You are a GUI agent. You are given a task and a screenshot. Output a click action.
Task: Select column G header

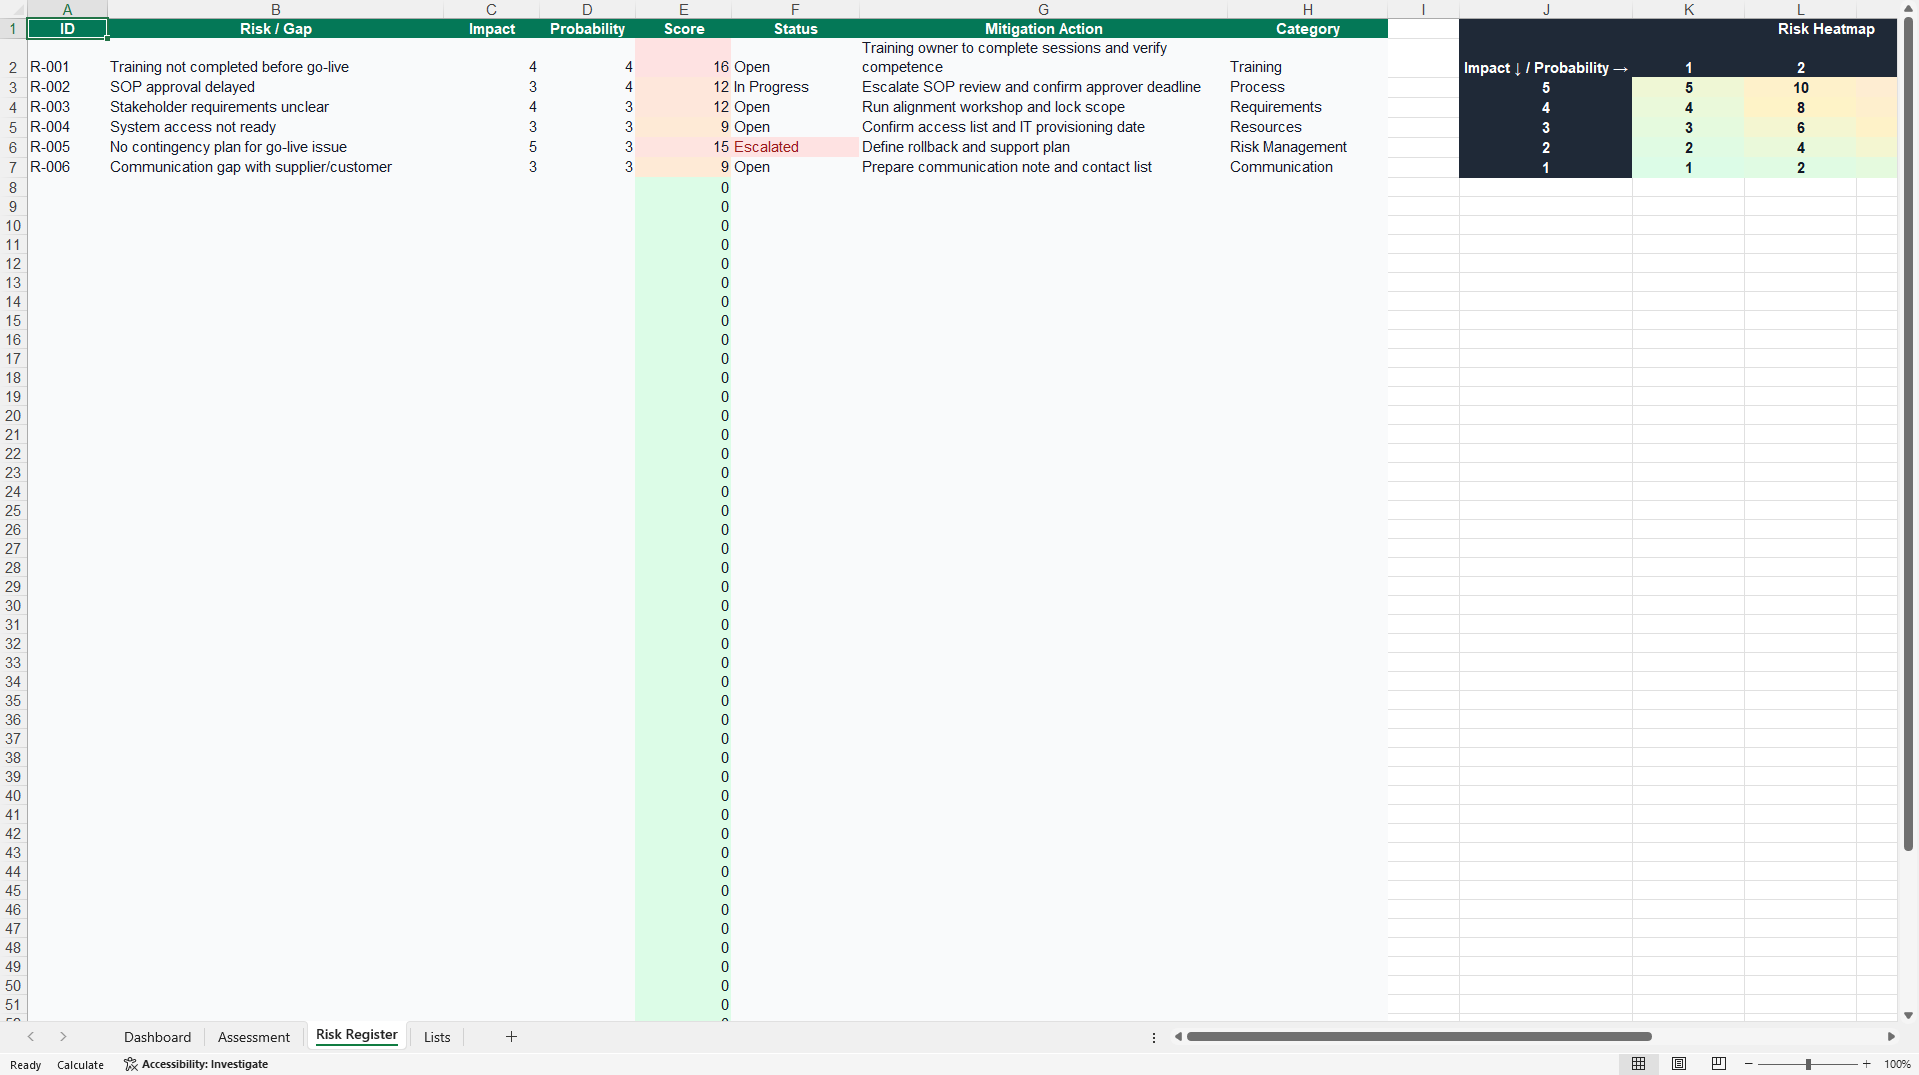1043,9
